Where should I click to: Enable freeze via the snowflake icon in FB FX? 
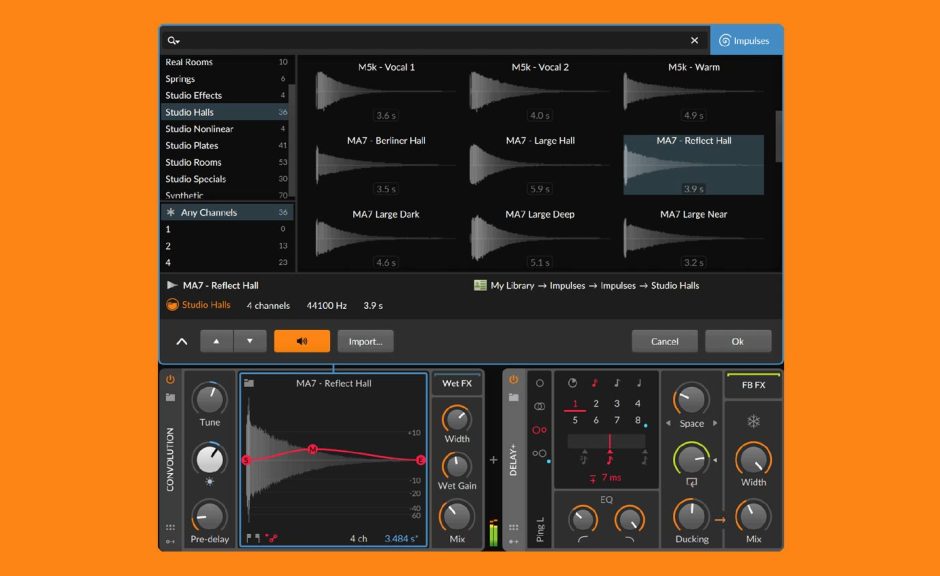pyautogui.click(x=751, y=421)
